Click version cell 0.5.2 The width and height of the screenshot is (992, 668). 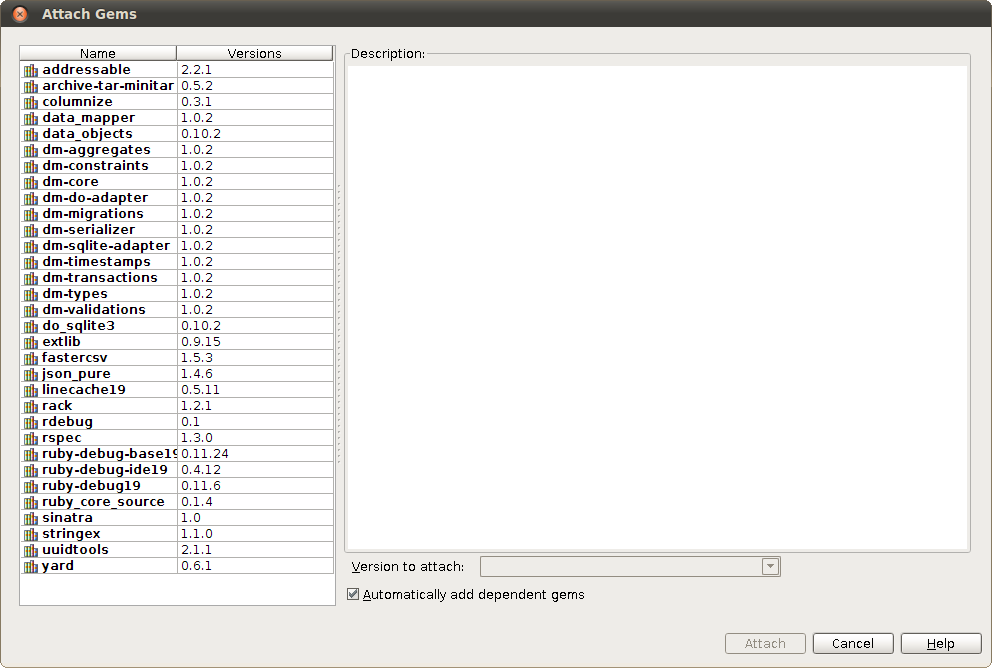tap(255, 85)
